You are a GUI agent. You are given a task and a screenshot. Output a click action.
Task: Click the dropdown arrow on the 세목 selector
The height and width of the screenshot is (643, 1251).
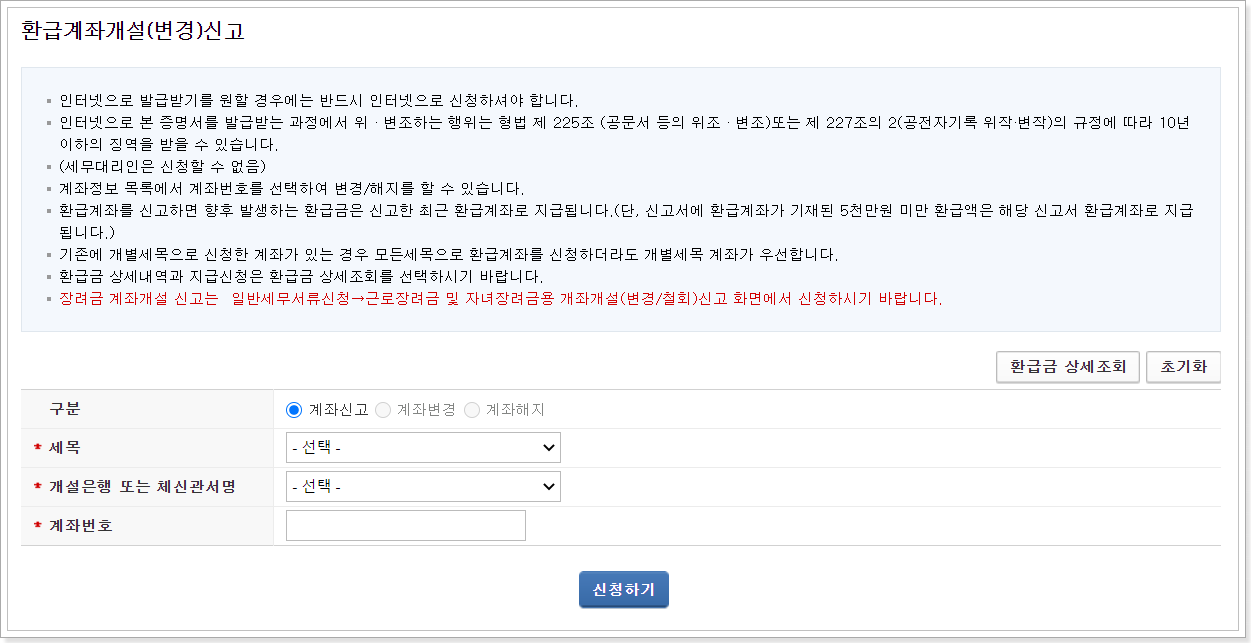(x=548, y=447)
